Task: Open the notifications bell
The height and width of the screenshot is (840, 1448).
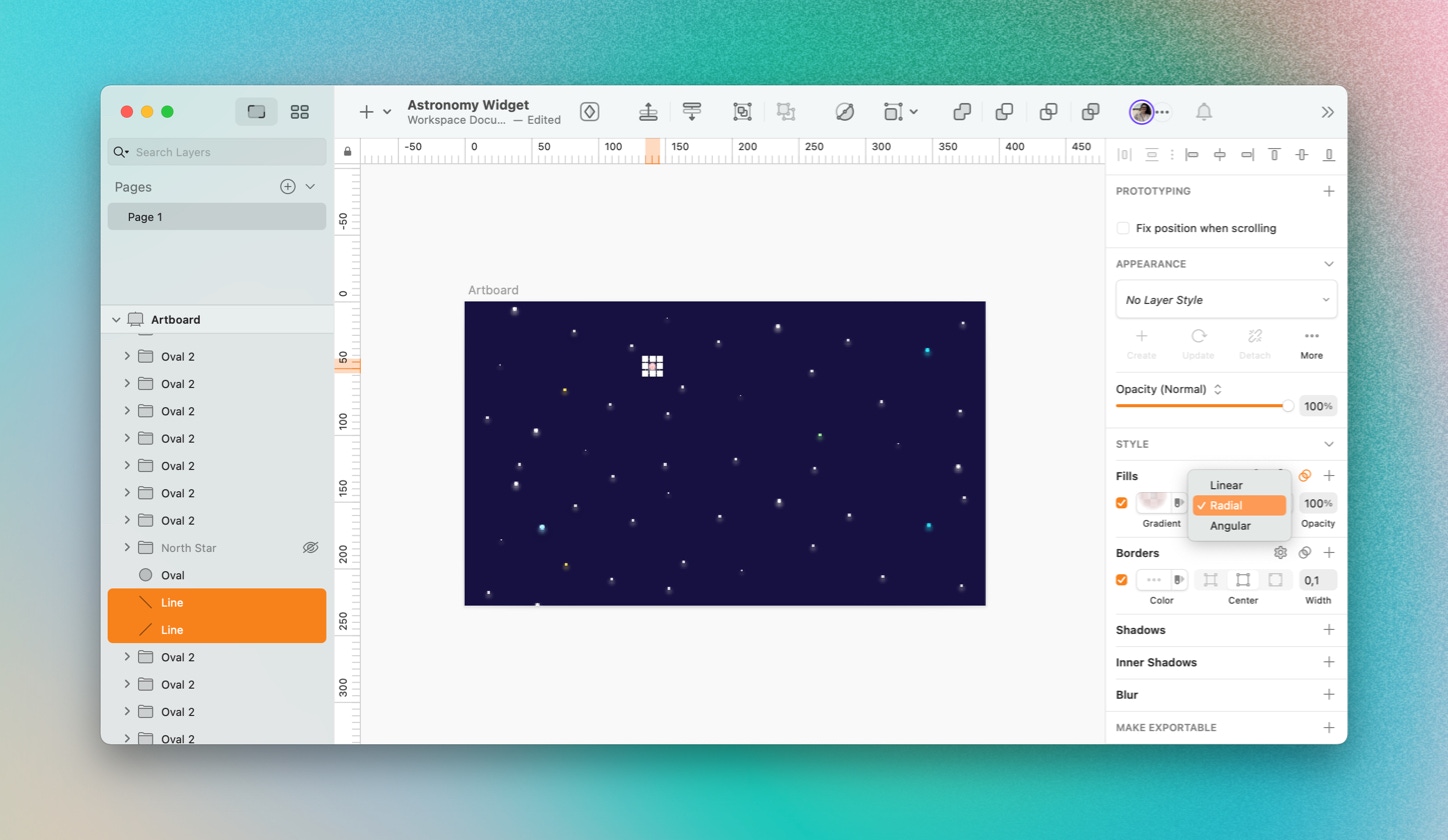Action: (x=1204, y=112)
